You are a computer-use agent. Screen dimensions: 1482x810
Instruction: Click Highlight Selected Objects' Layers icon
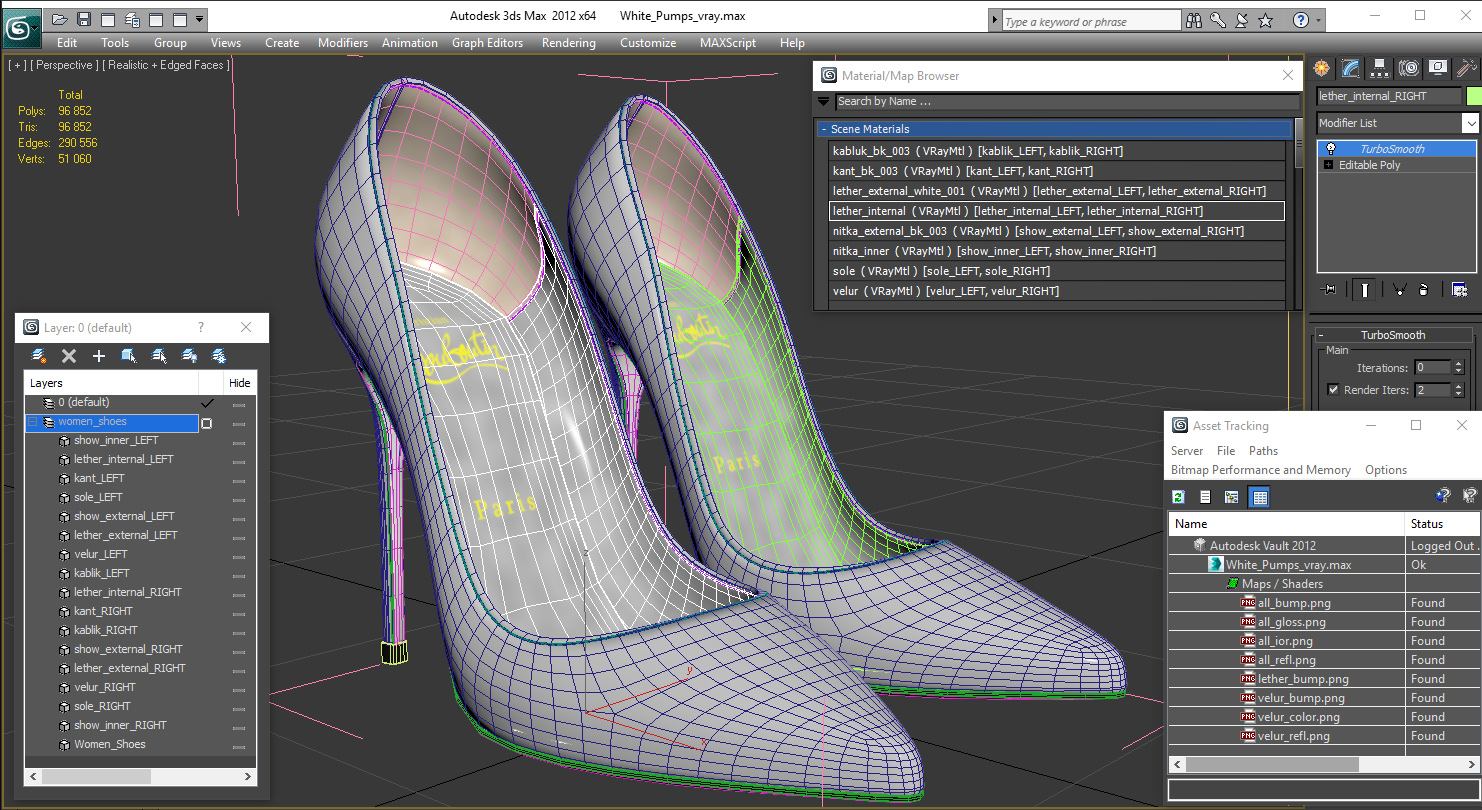click(x=159, y=356)
